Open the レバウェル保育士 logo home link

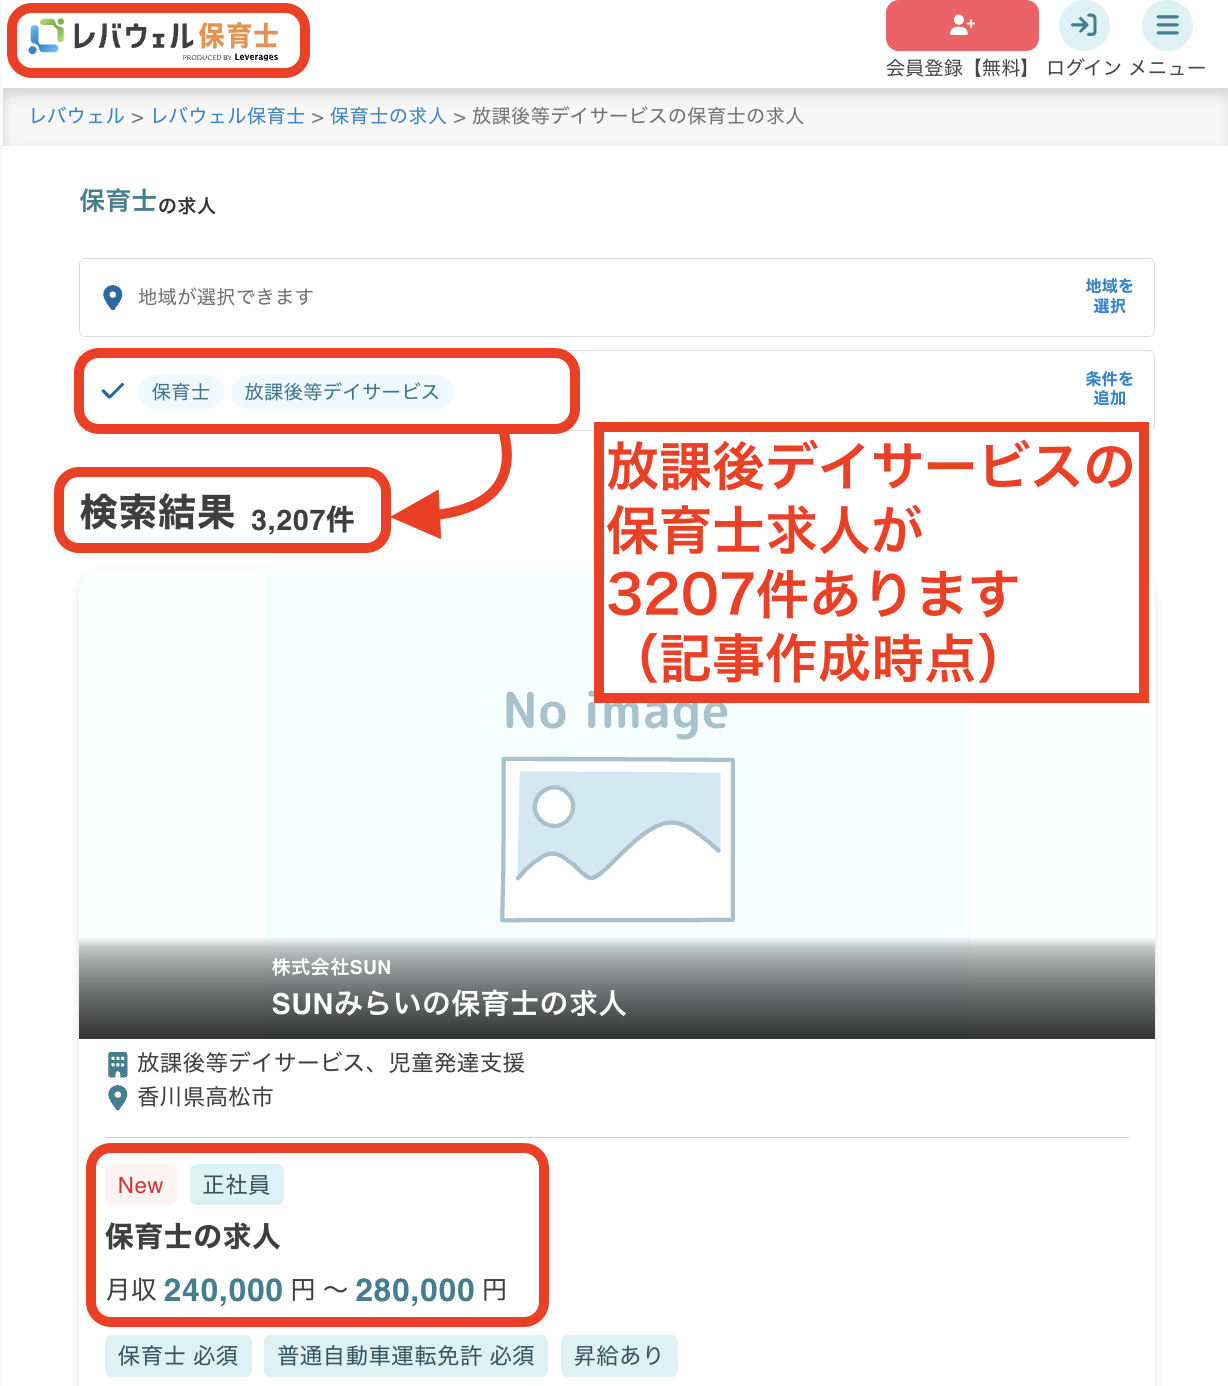point(154,38)
